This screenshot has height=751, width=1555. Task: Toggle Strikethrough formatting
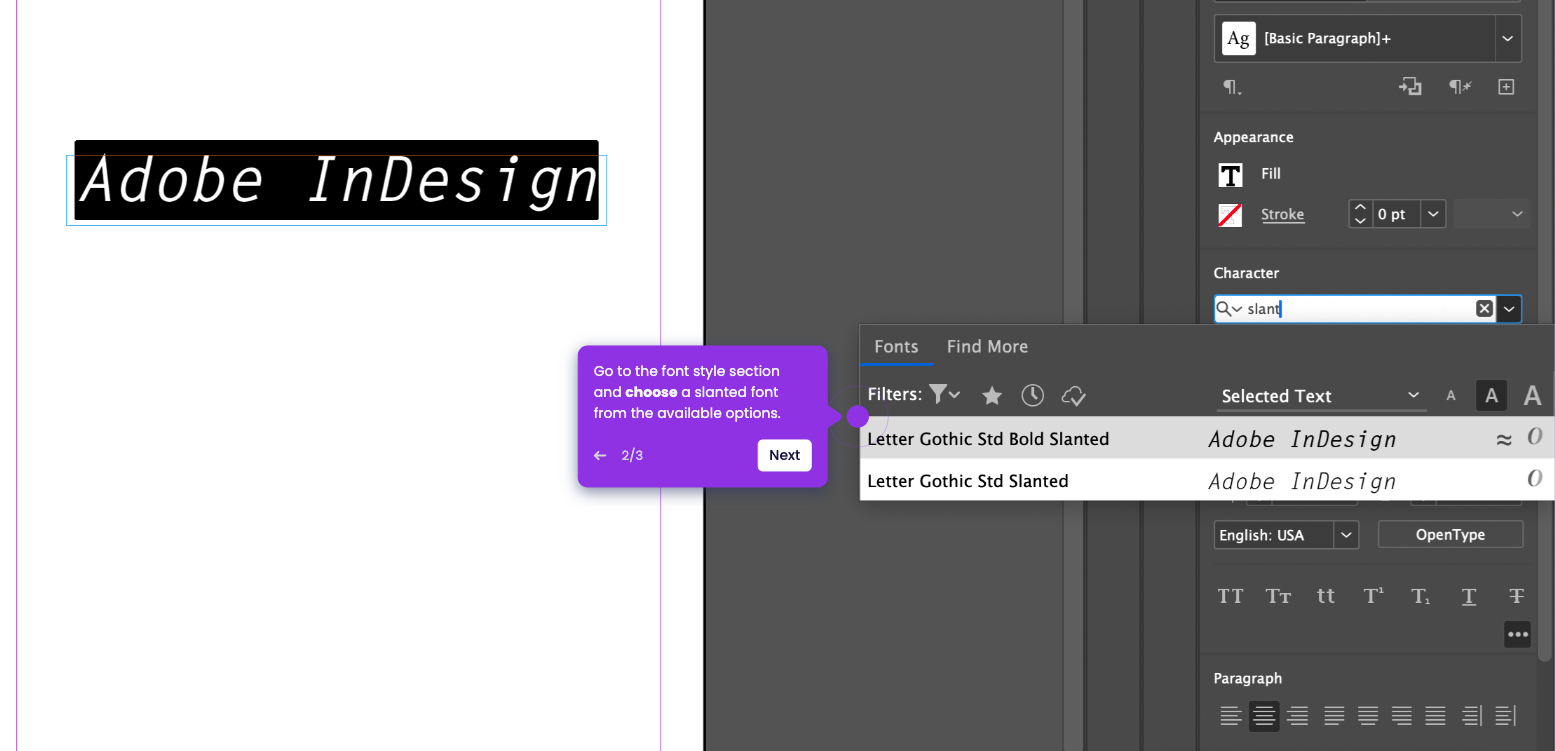(1516, 597)
